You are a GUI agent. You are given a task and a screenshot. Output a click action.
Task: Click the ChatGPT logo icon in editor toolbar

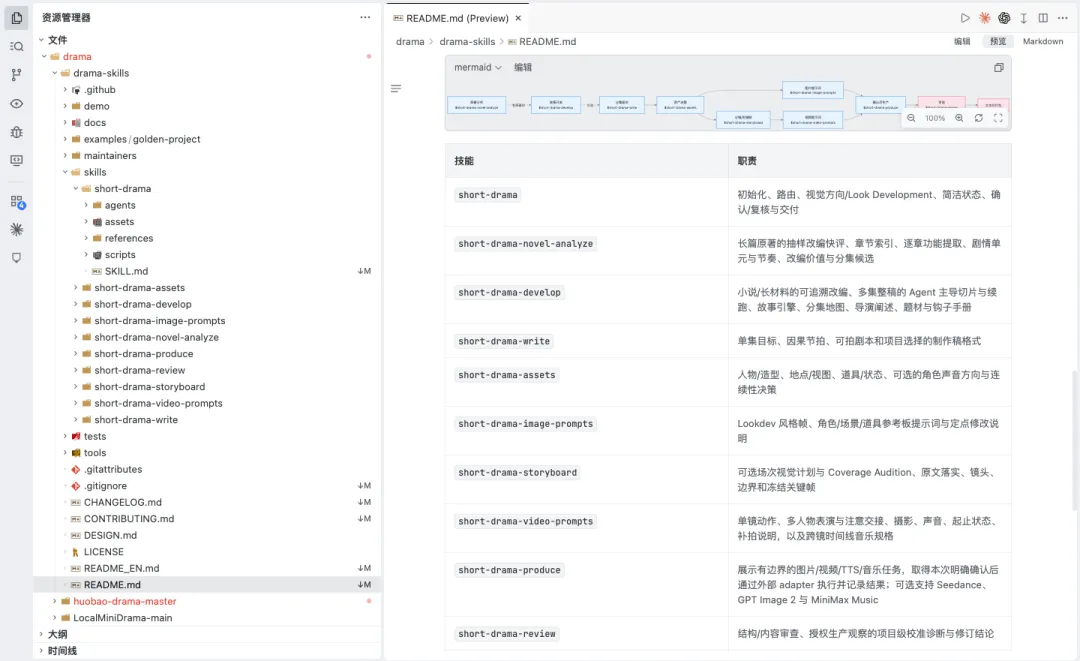point(1004,18)
